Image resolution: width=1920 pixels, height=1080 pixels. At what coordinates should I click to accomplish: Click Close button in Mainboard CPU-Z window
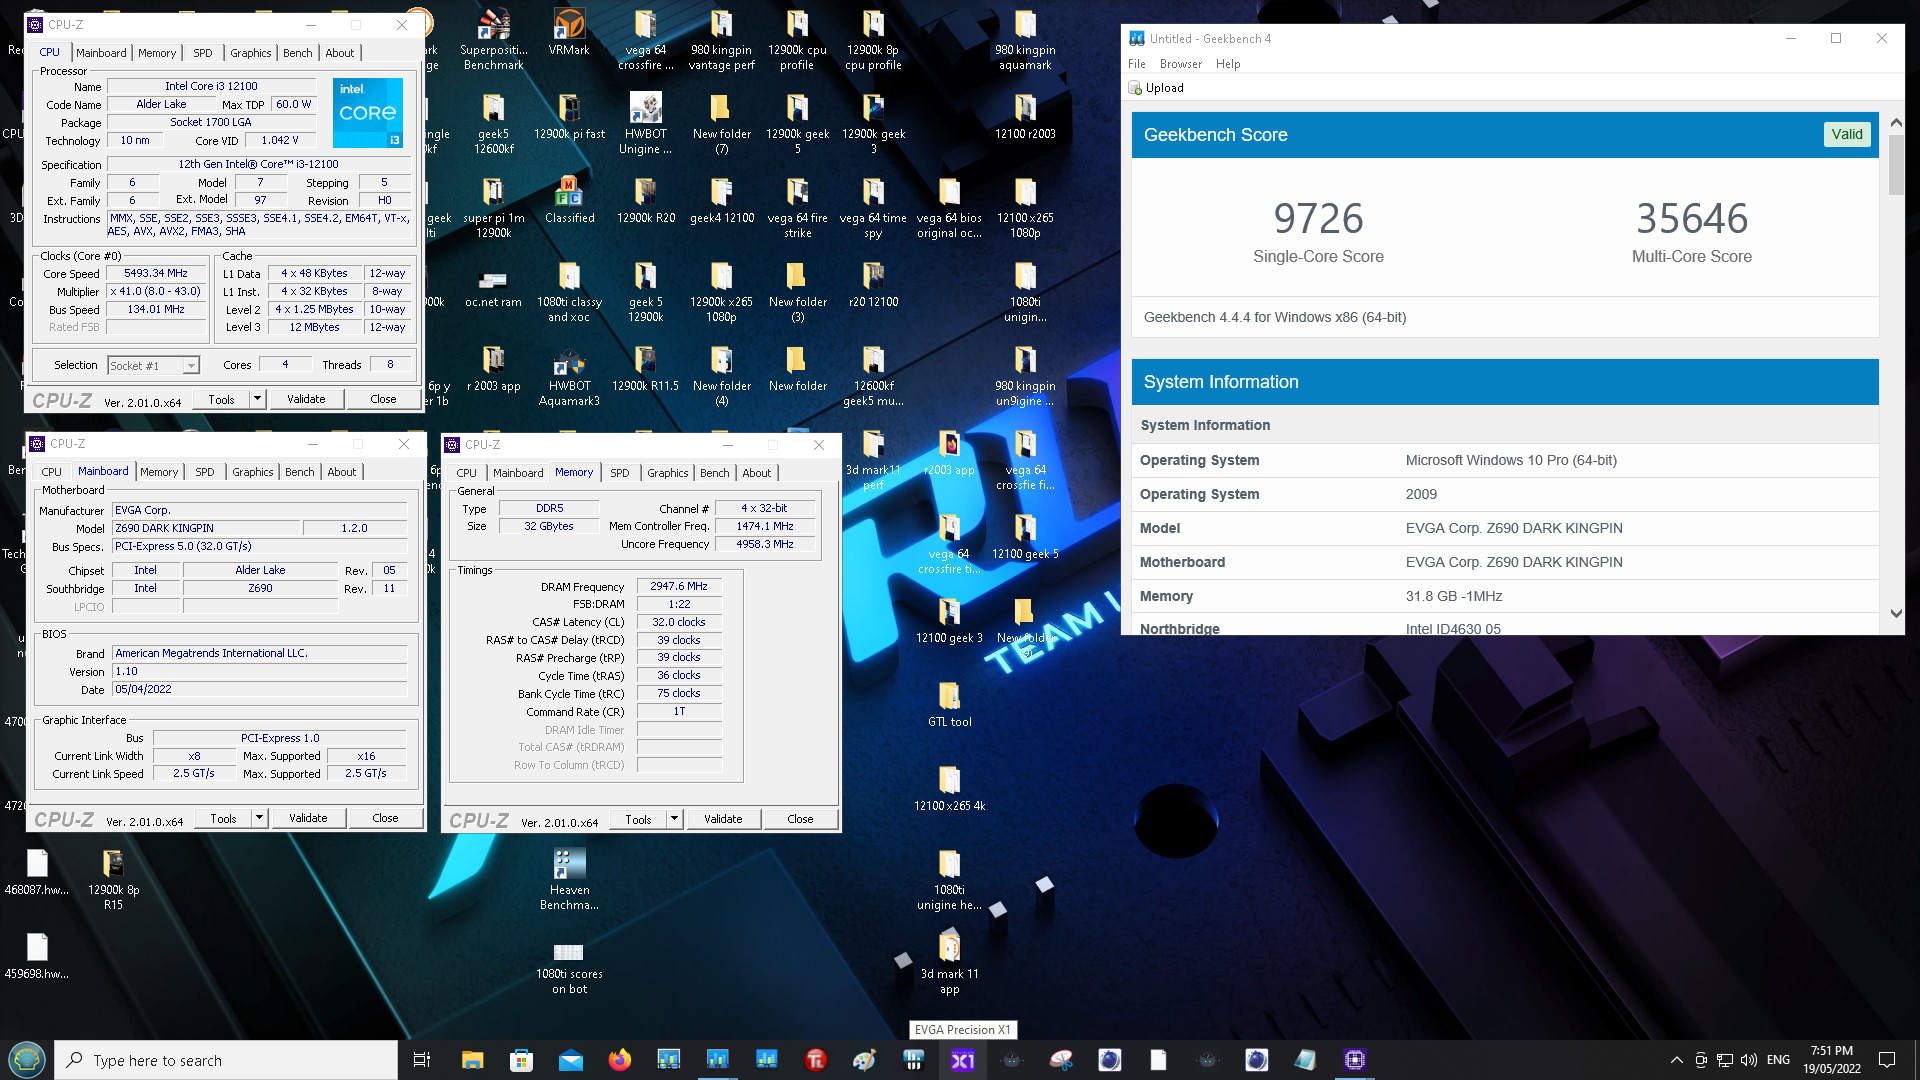[385, 818]
